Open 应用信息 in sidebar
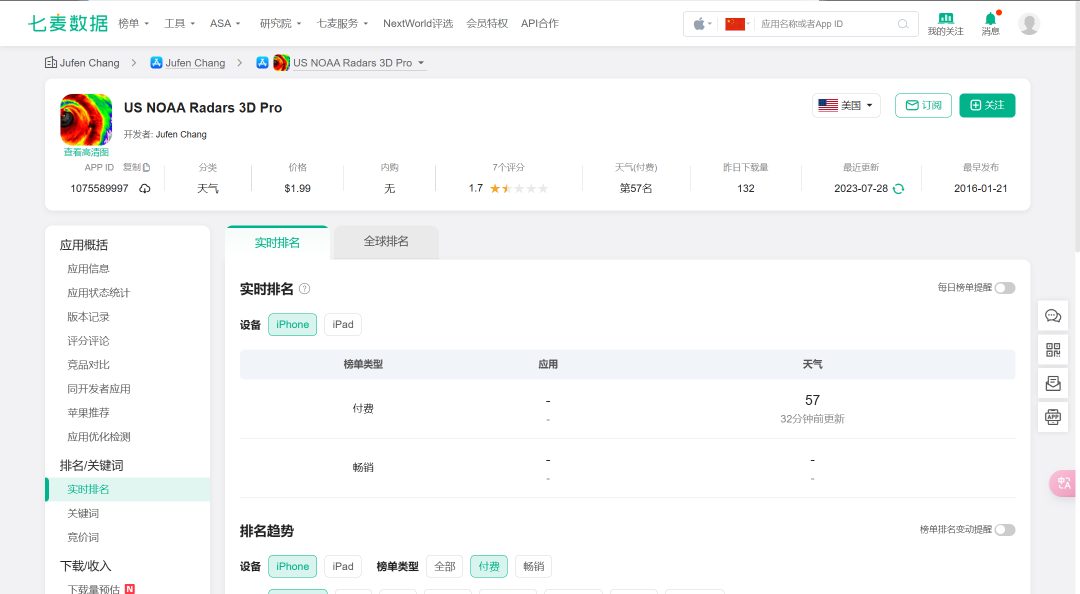The image size is (1080, 594). click(88, 269)
